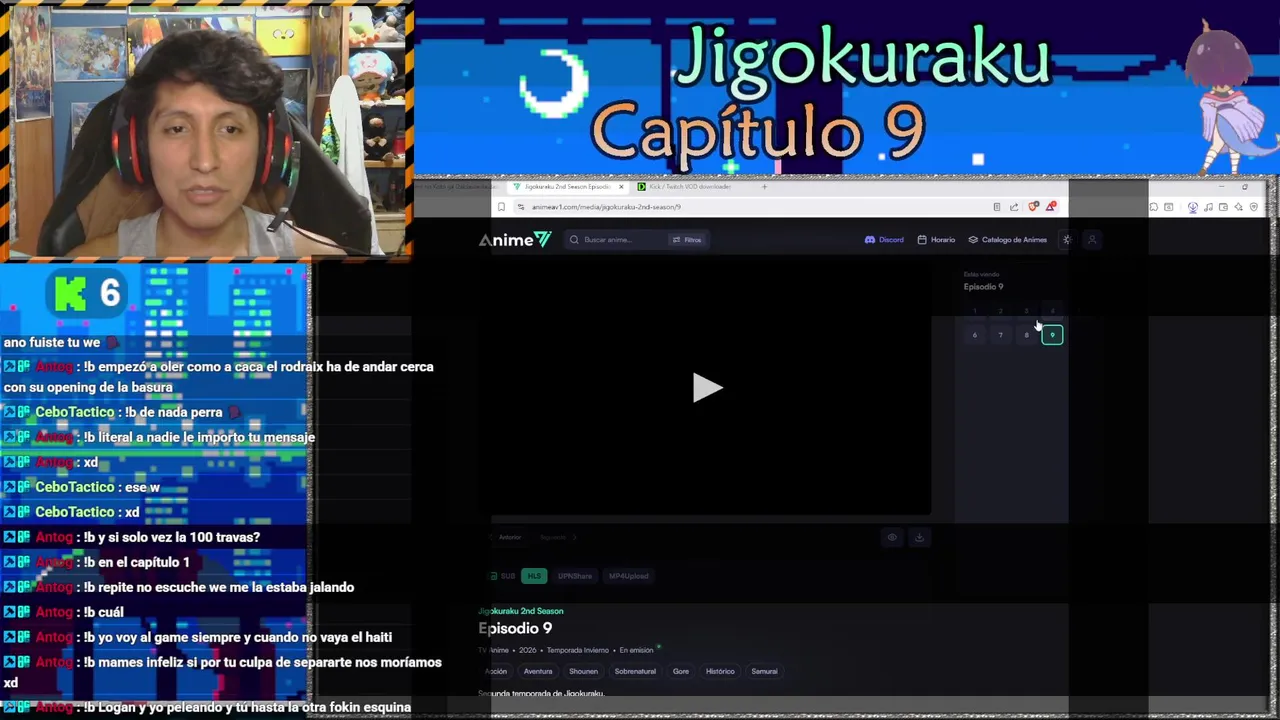Image resolution: width=1280 pixels, height=720 pixels.
Task: Click 'Temporada Invierno' season text
Action: pos(578,651)
